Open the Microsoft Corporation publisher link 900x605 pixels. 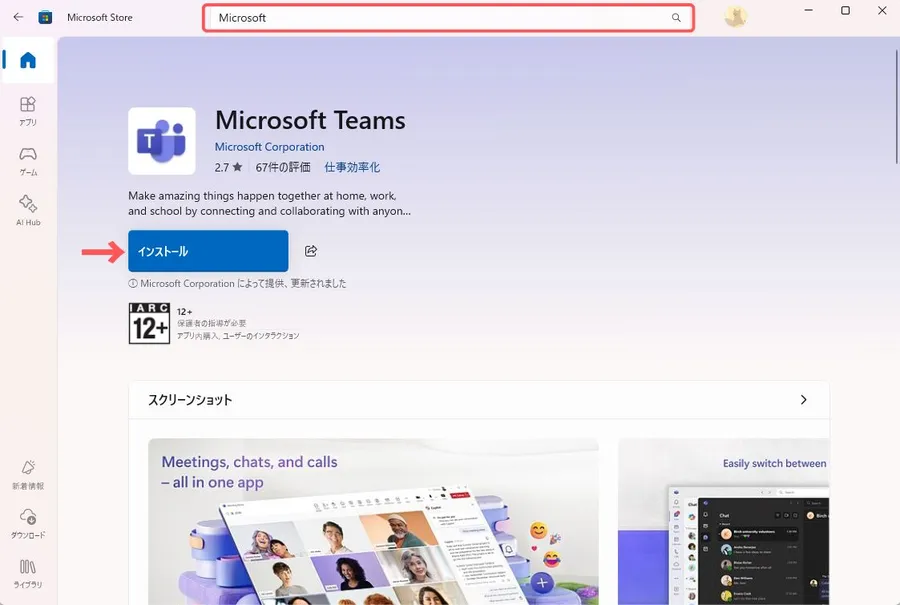269,147
